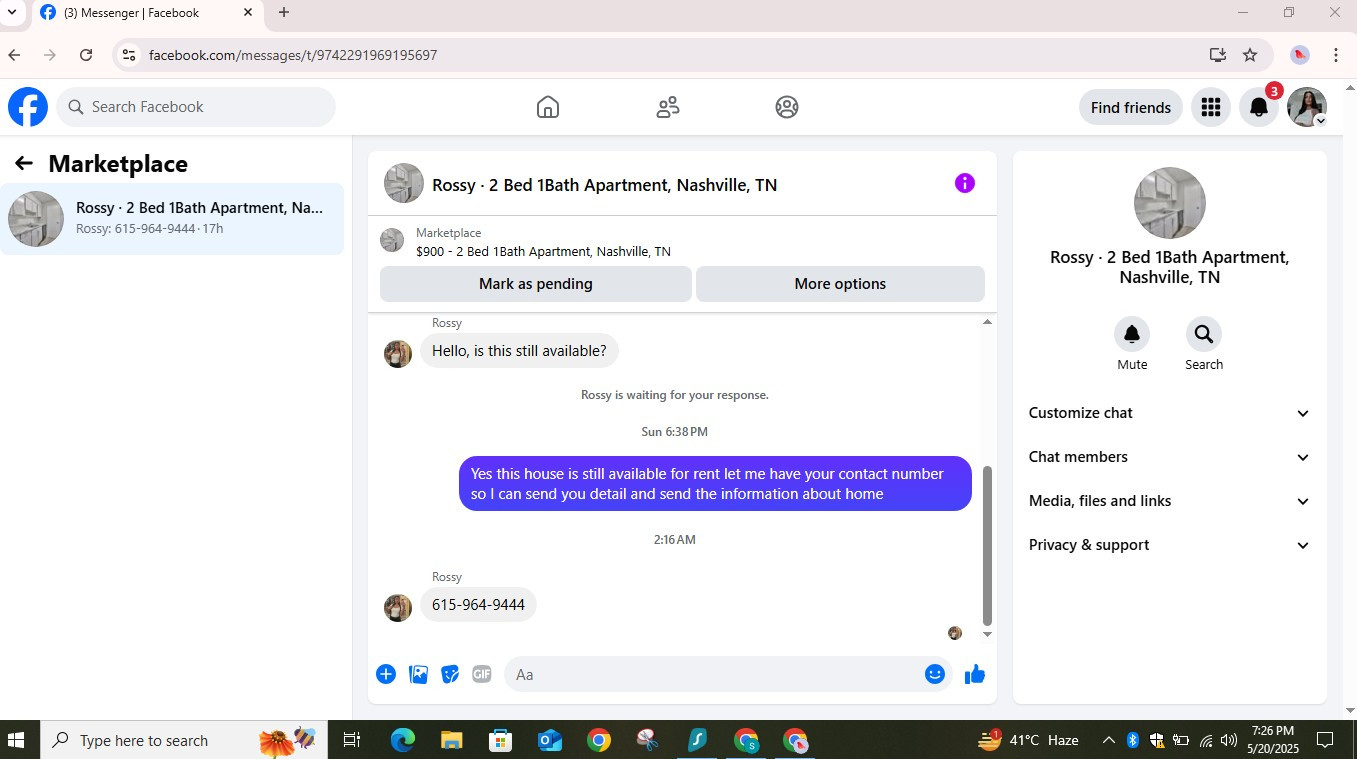This screenshot has height=759, width=1357.
Task: Open tab search dropdown arrow
Action: point(12,12)
